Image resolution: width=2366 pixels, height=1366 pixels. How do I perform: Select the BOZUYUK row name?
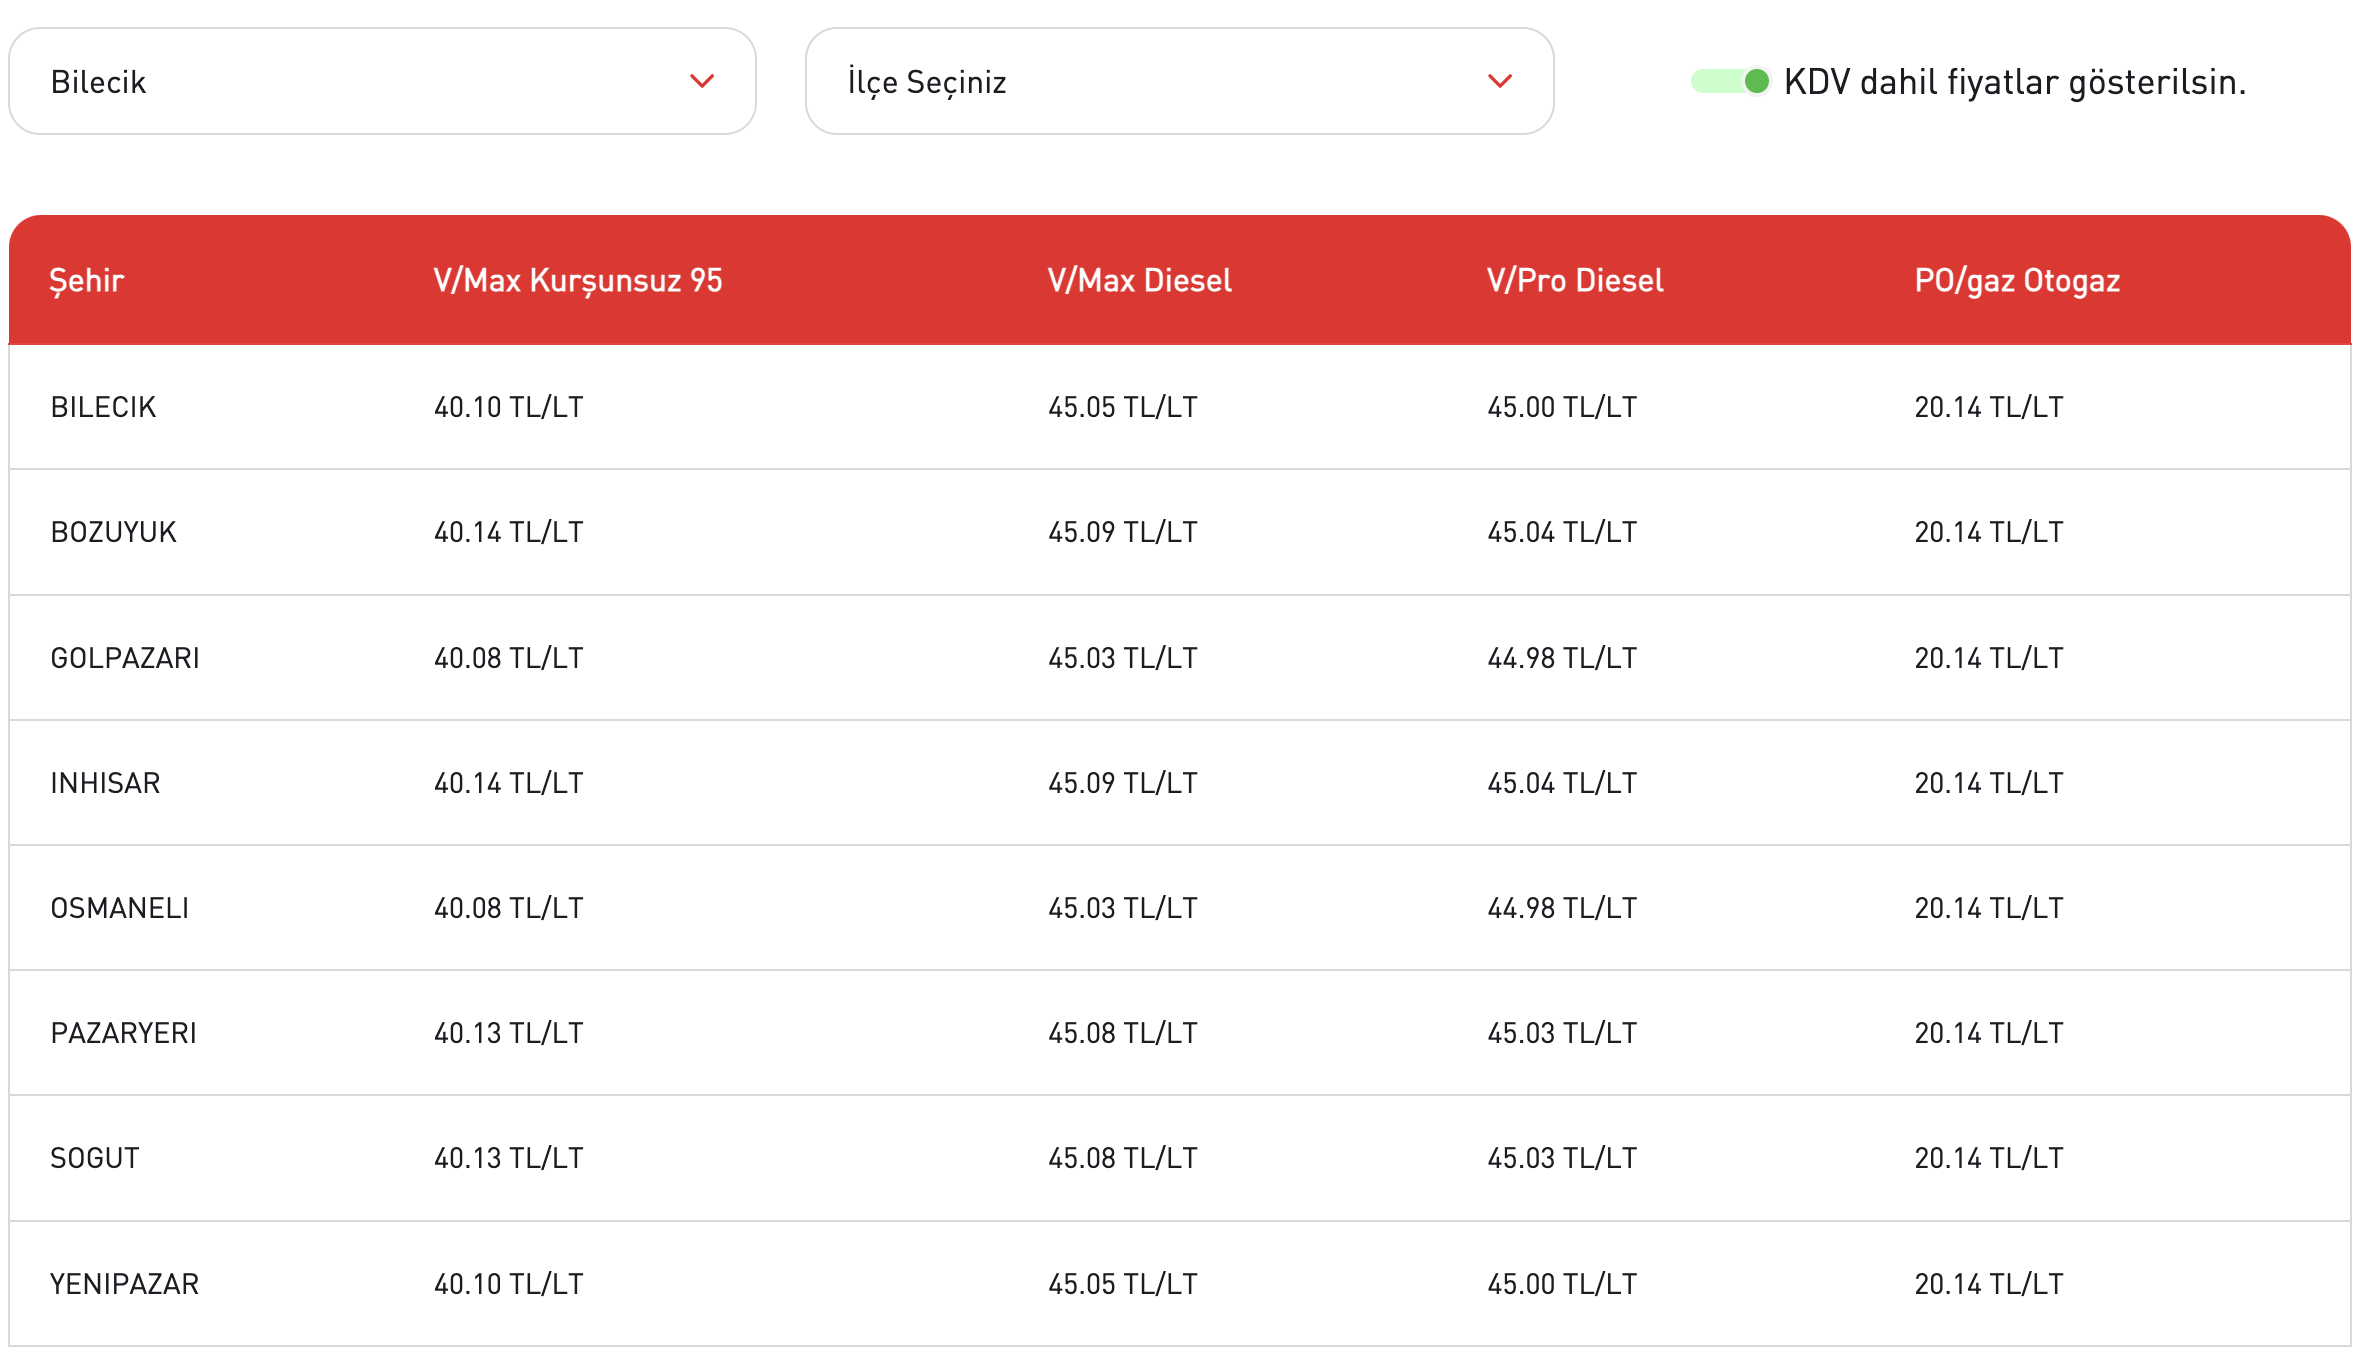tap(113, 532)
